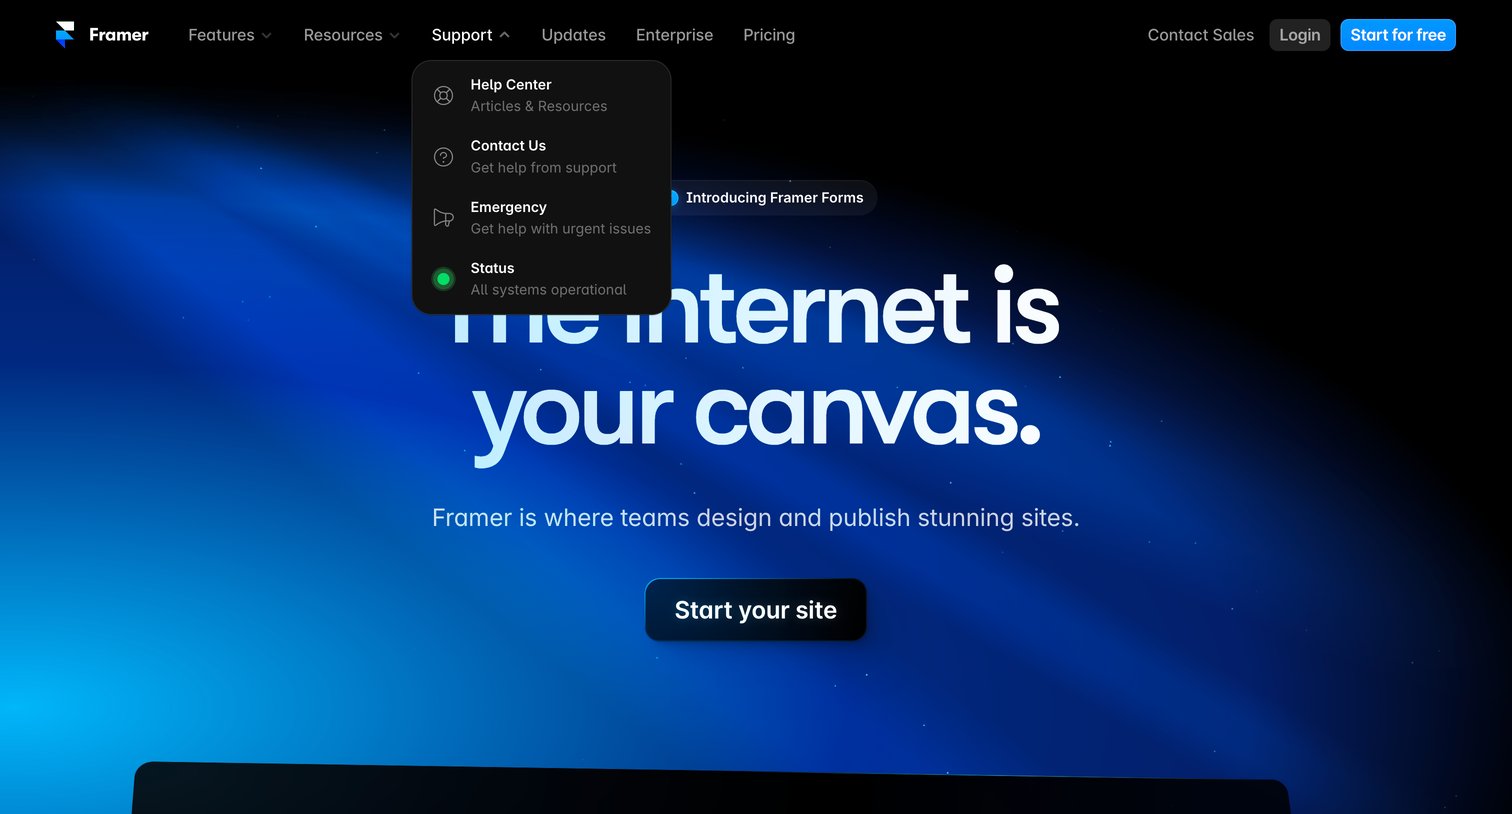Click the hero tagline about teams designing sites
The width and height of the screenshot is (1512, 814).
[x=756, y=518]
